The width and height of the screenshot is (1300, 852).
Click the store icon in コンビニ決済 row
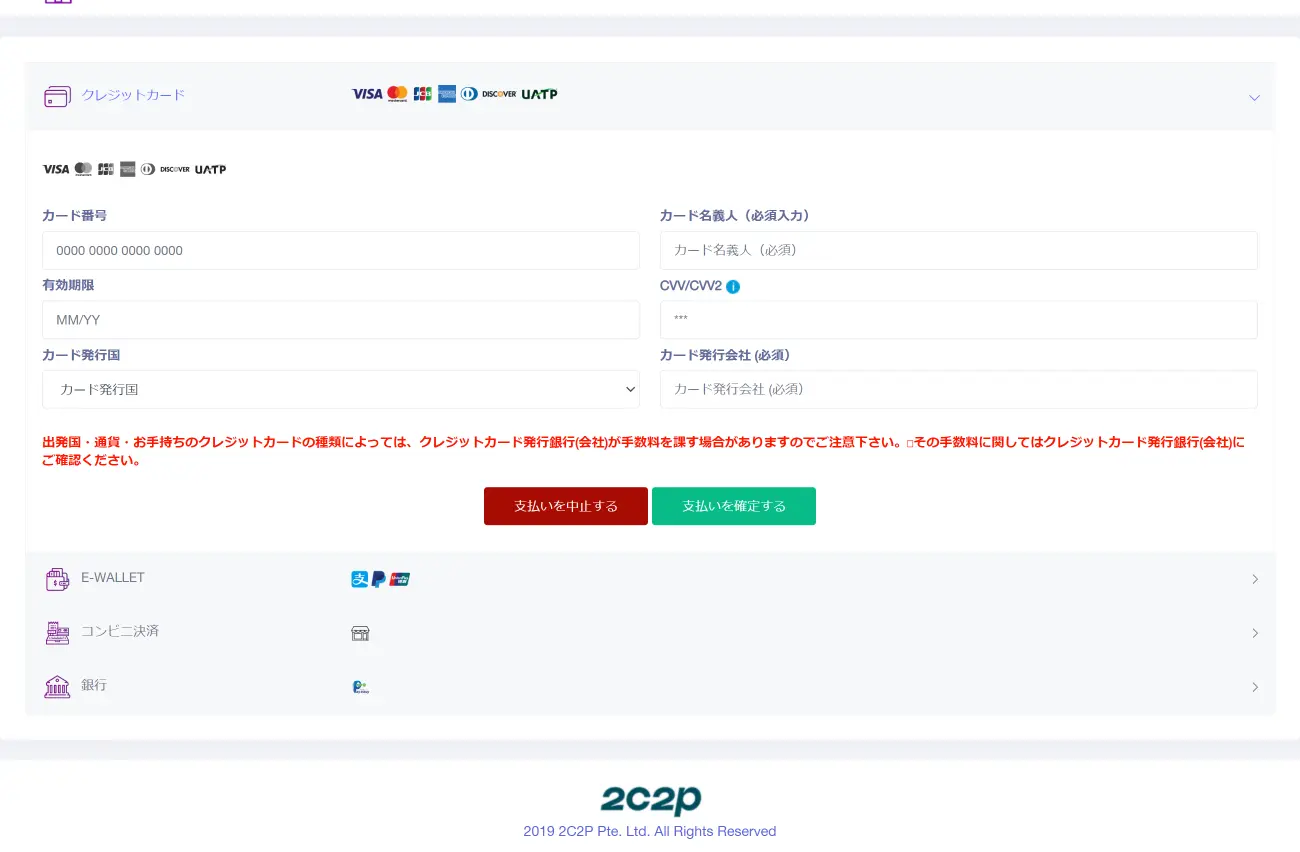(x=360, y=633)
